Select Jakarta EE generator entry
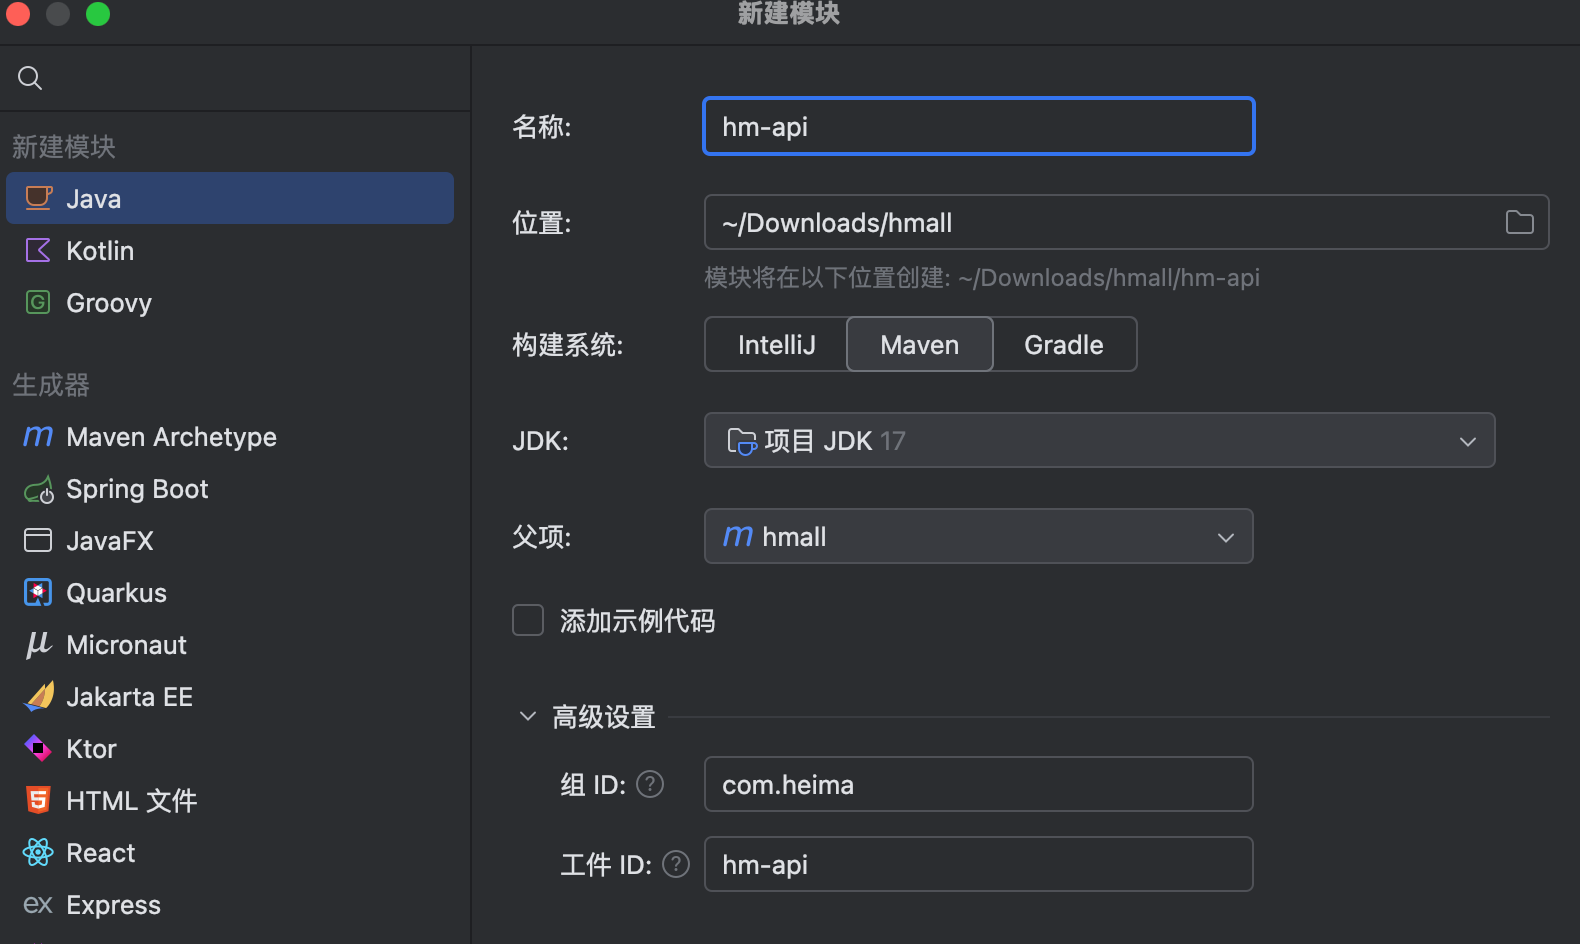 point(230,696)
